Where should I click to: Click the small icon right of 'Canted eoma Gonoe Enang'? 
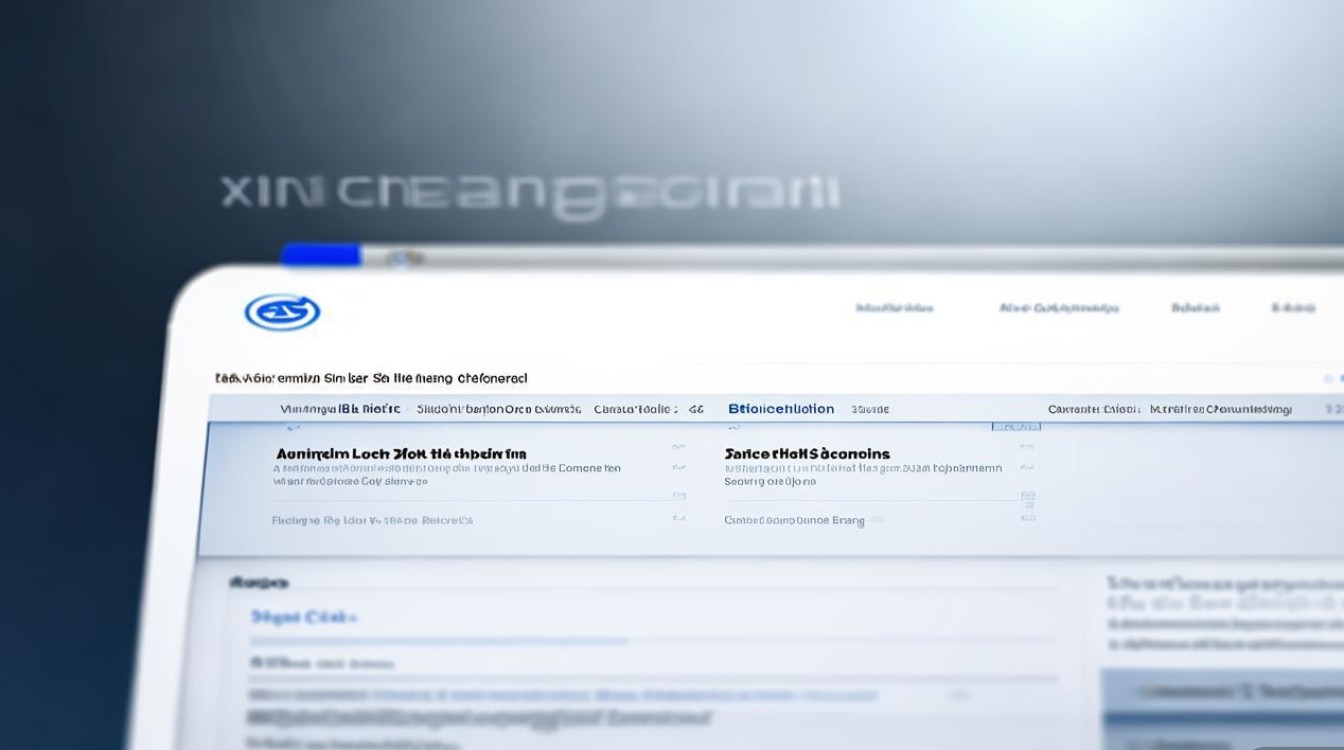[1027, 518]
